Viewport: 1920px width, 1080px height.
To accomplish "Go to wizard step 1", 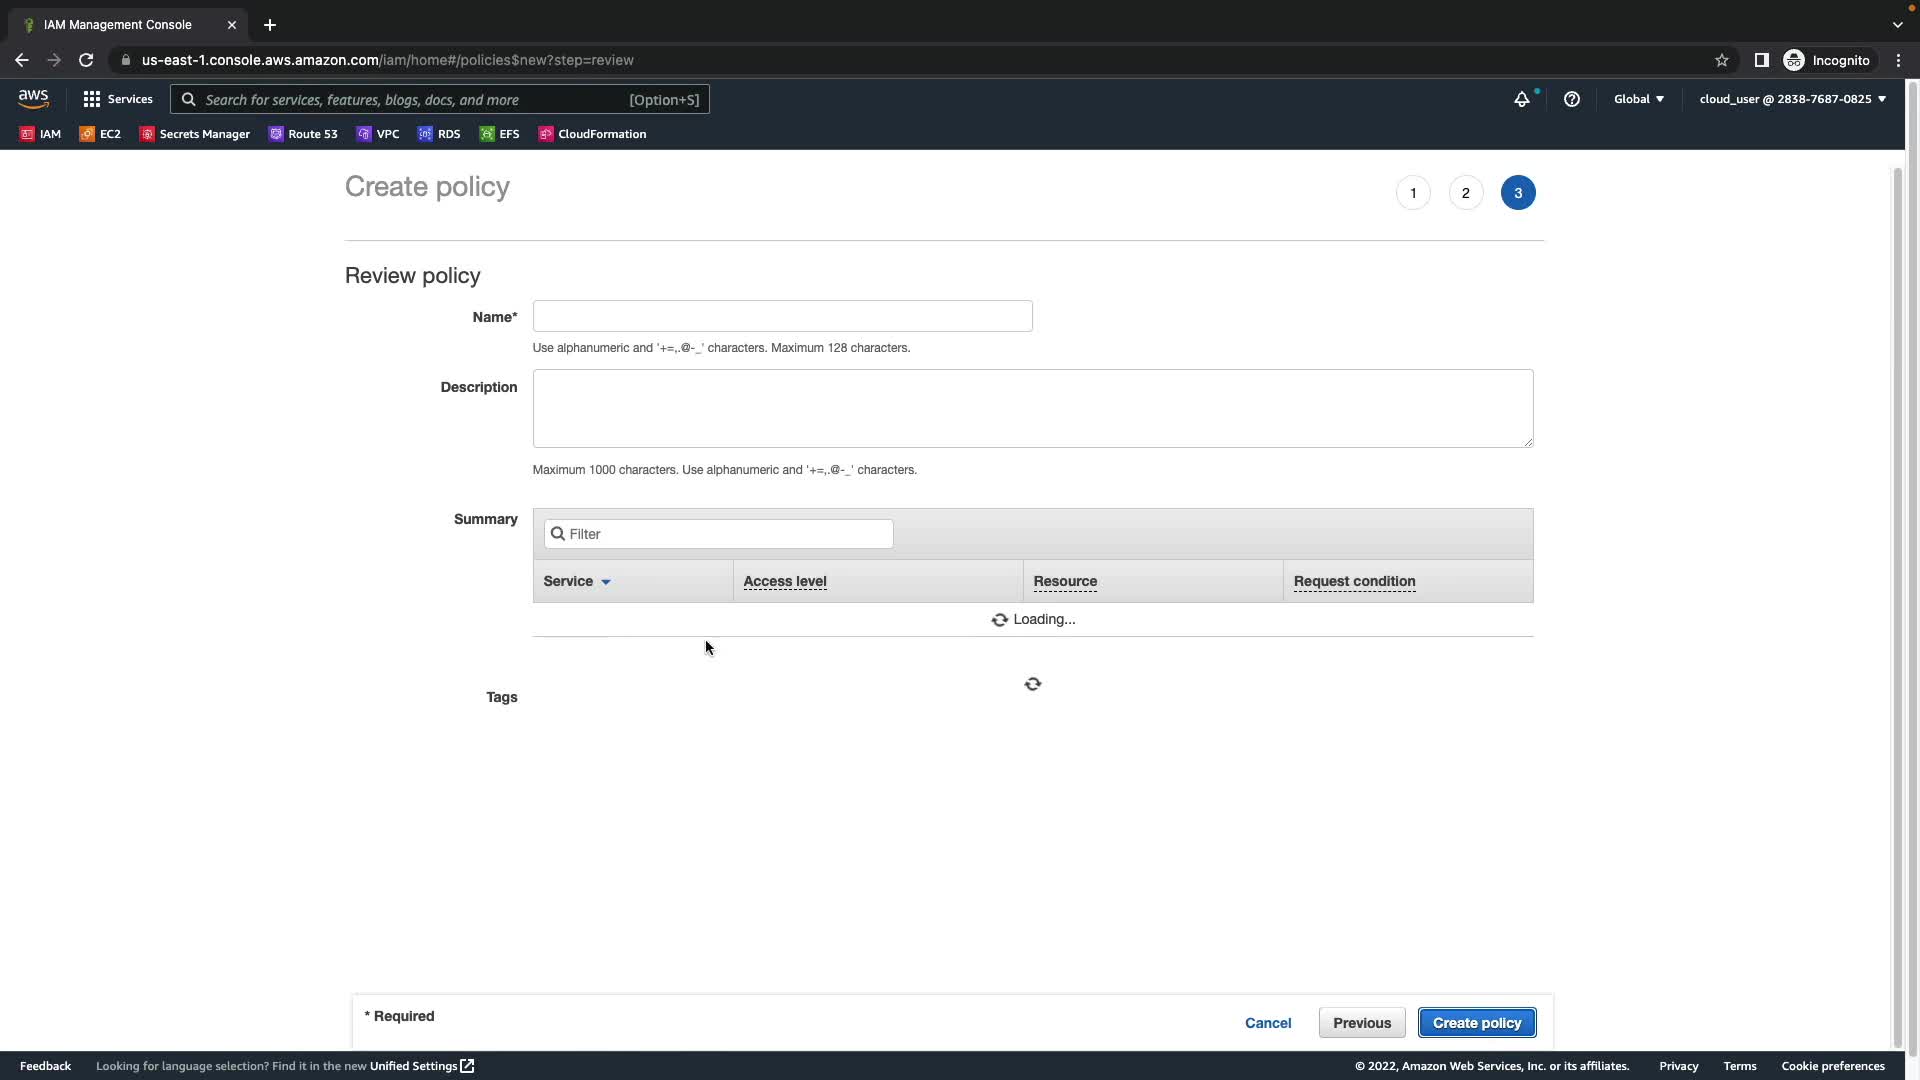I will (x=1413, y=193).
